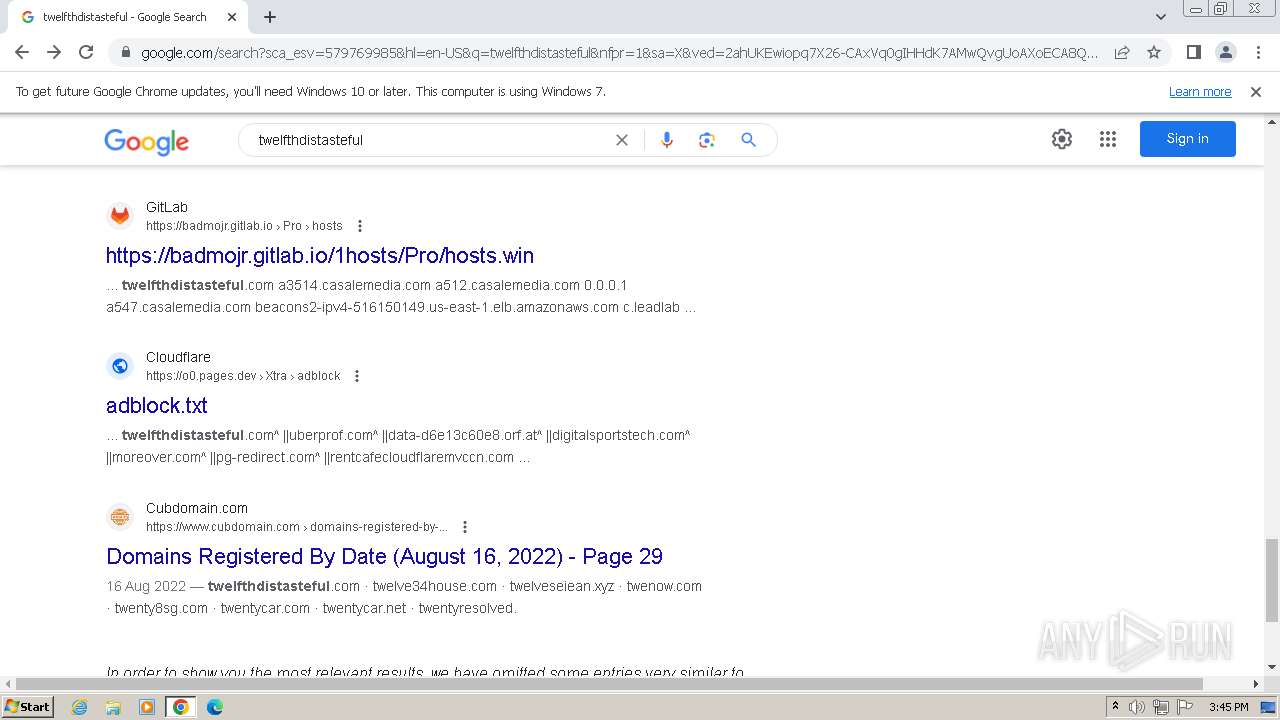Go back to the previous page
Screen dimensions: 1280x720
click(x=22, y=52)
